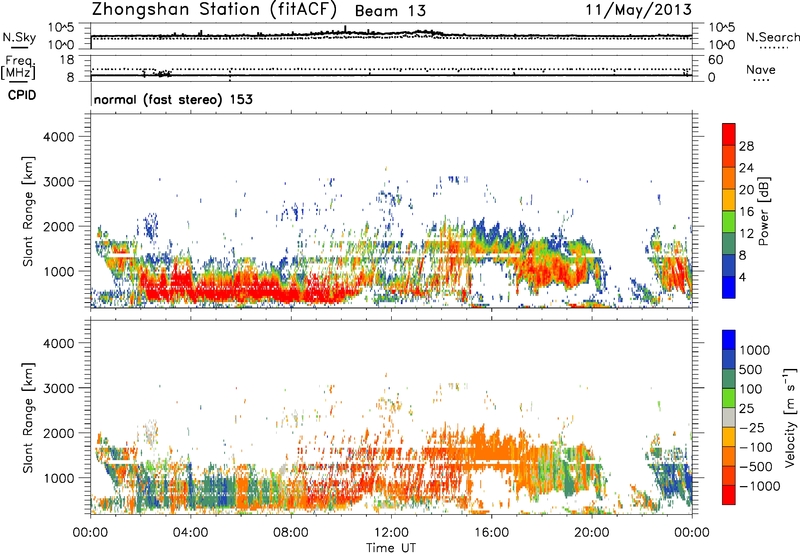Click the '2000' tick on velocity panel
This screenshot has width=800, height=554.
[x=59, y=433]
